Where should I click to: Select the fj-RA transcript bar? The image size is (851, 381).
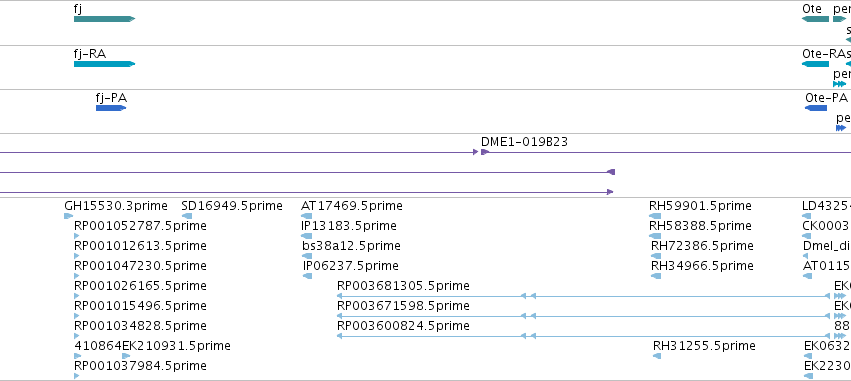[104, 64]
